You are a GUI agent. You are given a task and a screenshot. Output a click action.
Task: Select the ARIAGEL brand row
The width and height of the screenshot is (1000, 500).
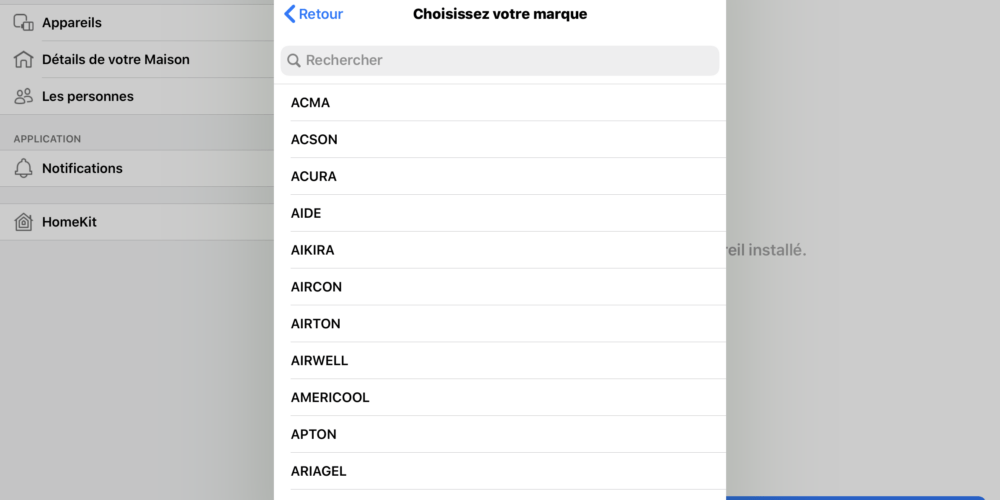pyautogui.click(x=500, y=471)
